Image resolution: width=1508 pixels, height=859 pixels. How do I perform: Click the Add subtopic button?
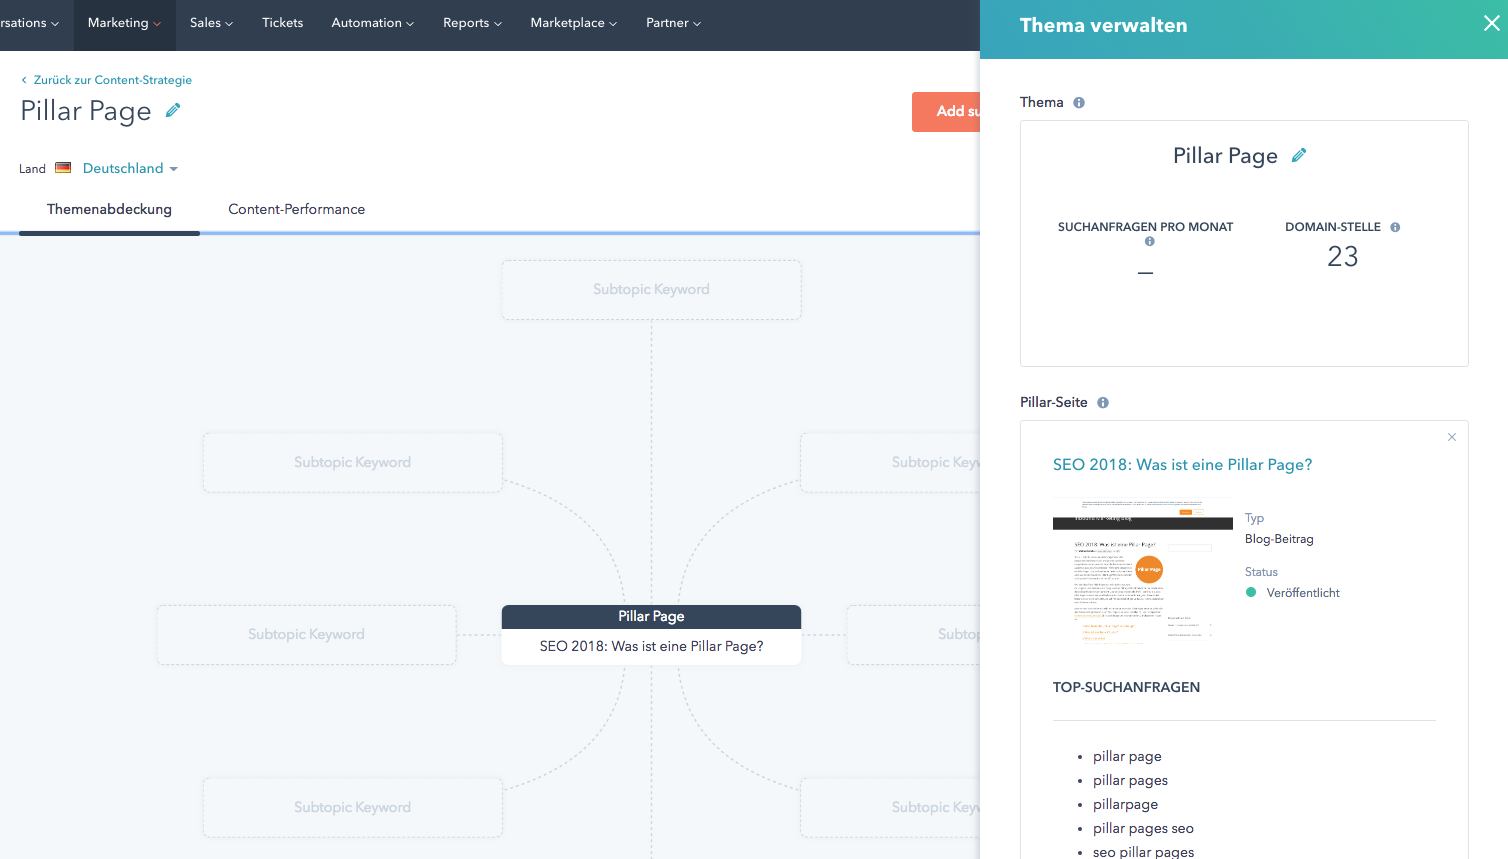tap(946, 112)
